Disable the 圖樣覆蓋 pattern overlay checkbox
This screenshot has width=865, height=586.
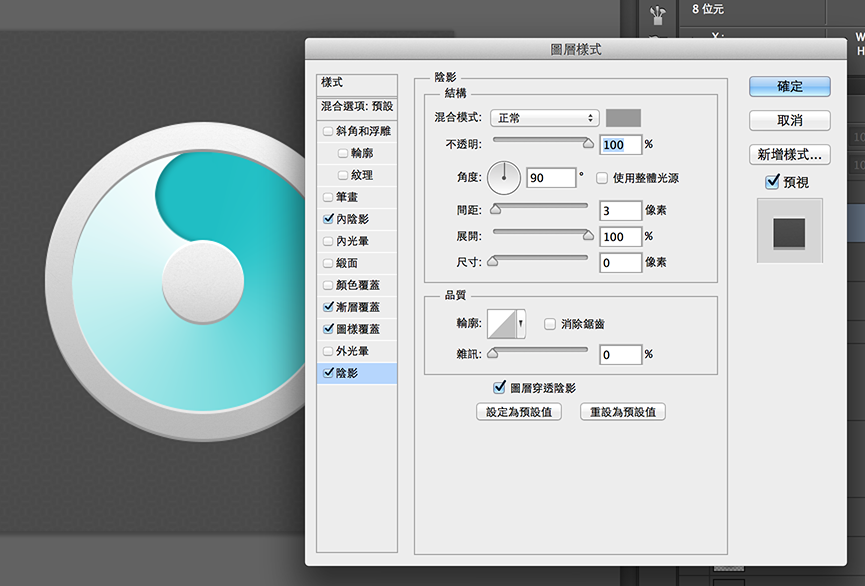328,329
